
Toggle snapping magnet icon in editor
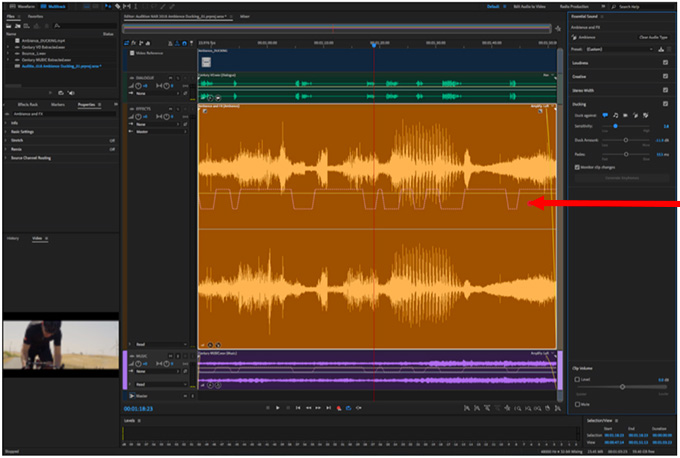(x=184, y=43)
